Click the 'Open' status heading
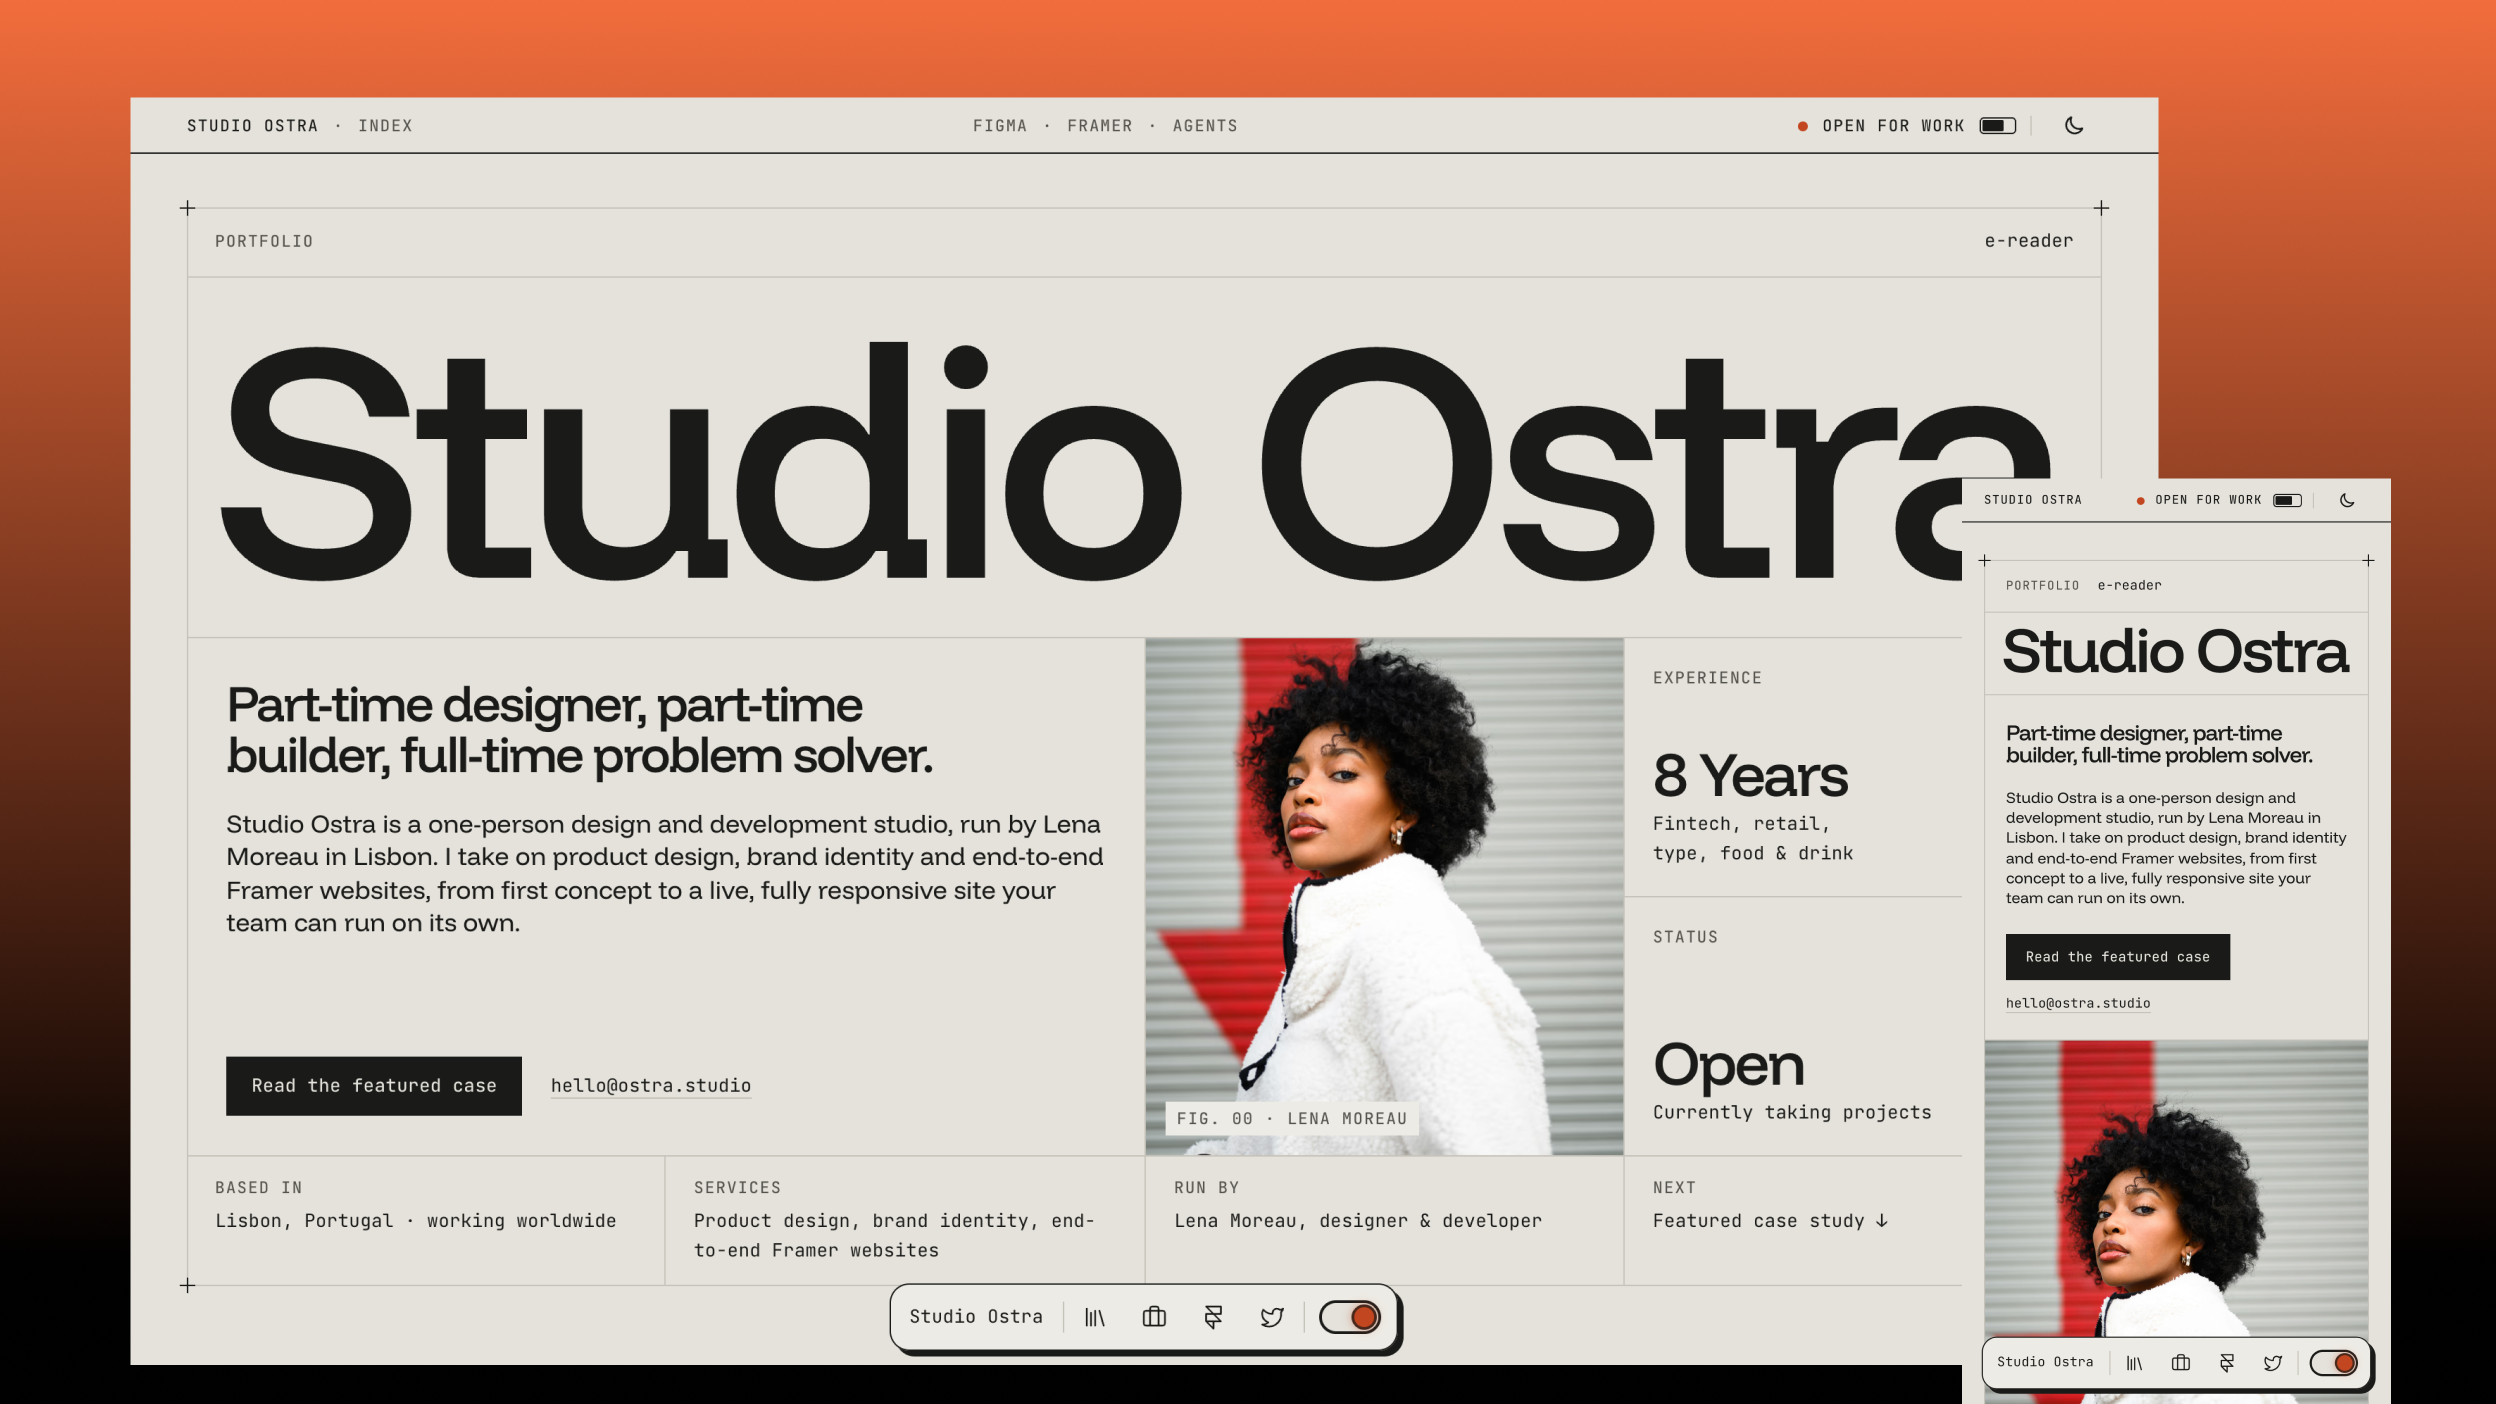Screen dimensions: 2496x1404 1729,1066
